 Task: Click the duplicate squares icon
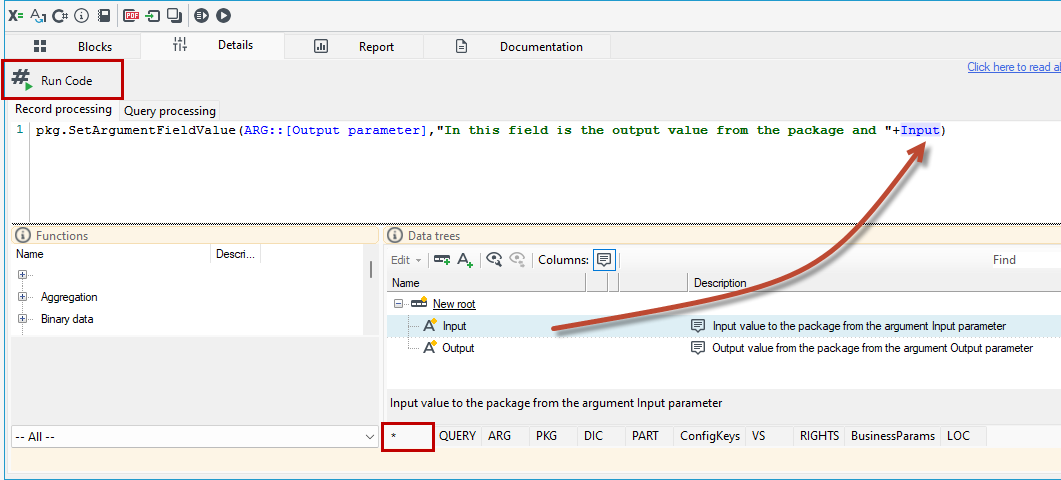point(175,15)
